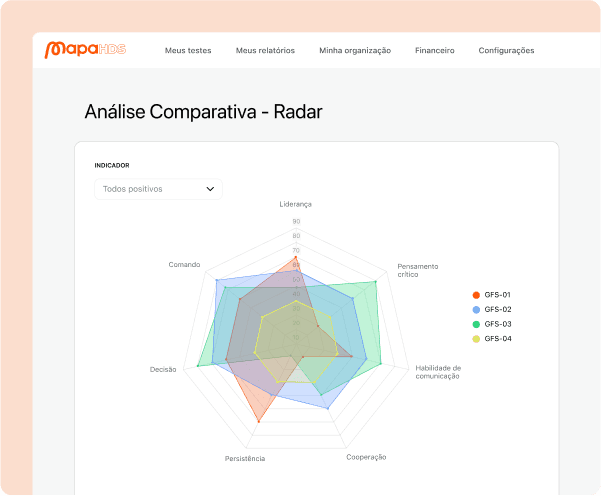Go to Meus relatórios

pyautogui.click(x=265, y=50)
